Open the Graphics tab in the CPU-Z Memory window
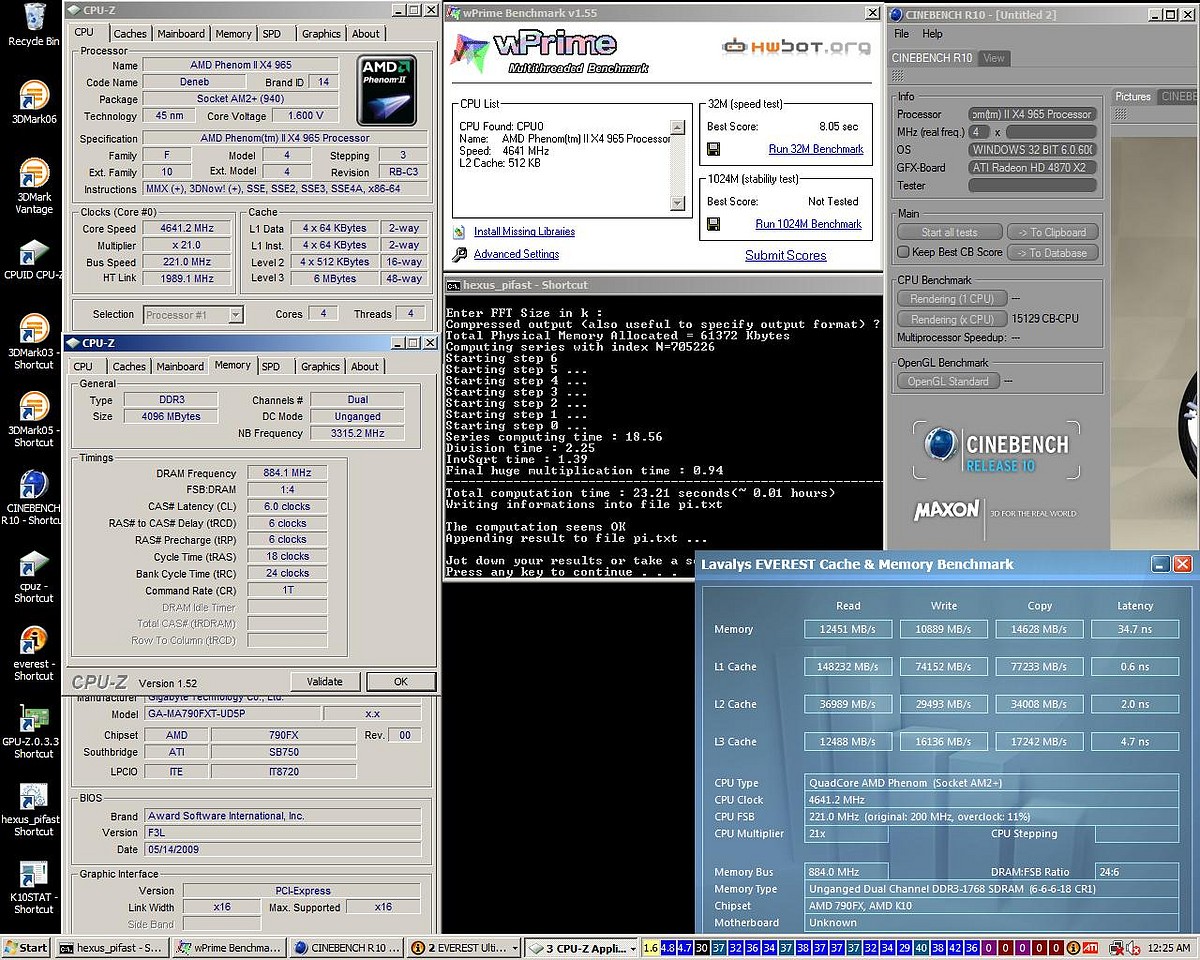 320,366
